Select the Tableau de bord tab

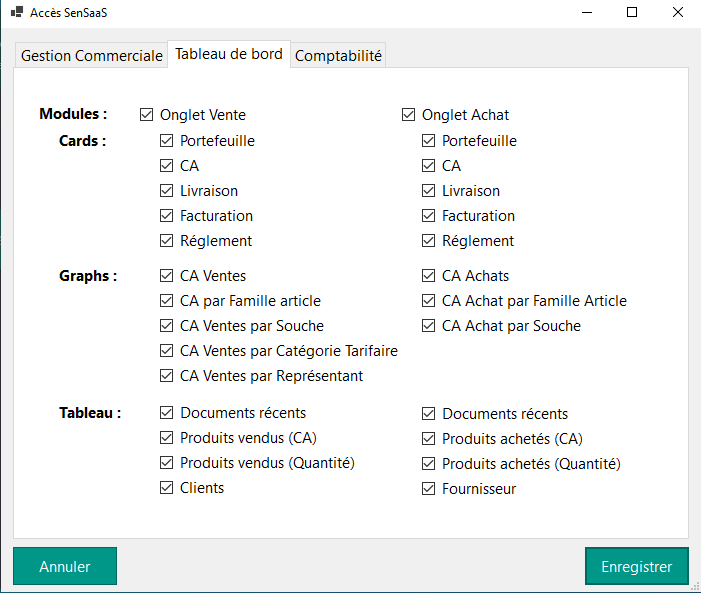coord(229,54)
